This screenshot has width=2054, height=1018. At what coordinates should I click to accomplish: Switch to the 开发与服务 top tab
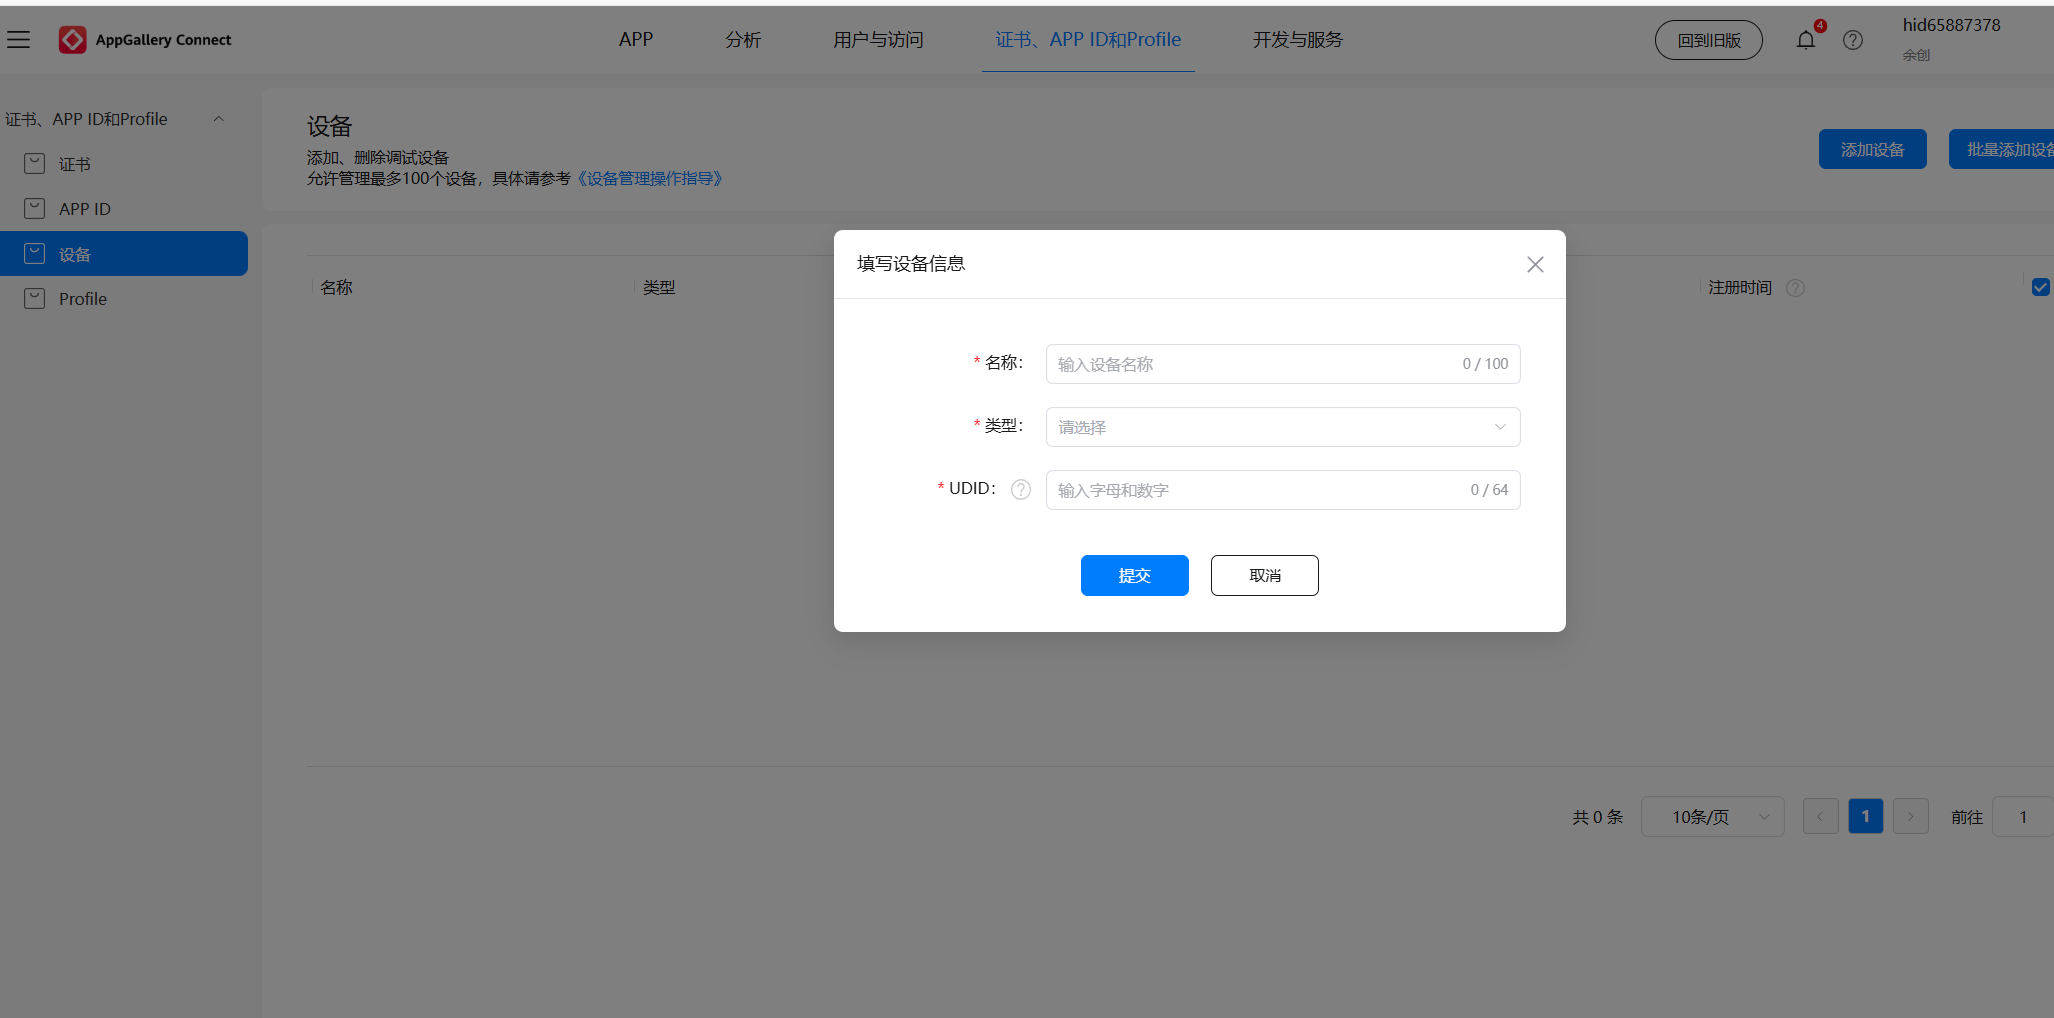(x=1298, y=40)
